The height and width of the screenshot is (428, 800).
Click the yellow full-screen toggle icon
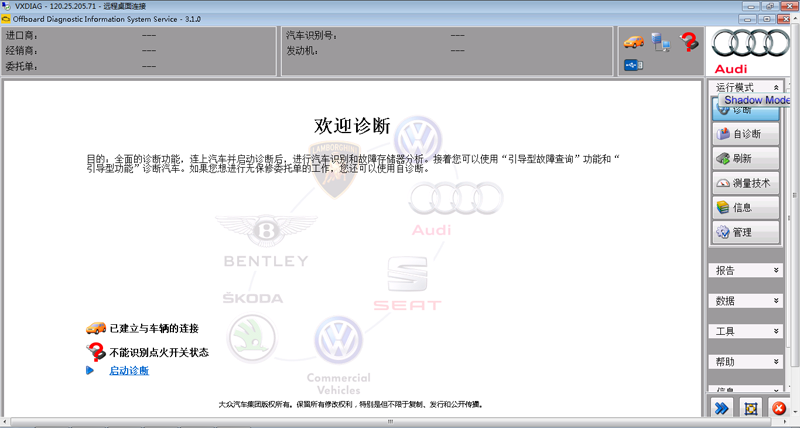coord(751,408)
